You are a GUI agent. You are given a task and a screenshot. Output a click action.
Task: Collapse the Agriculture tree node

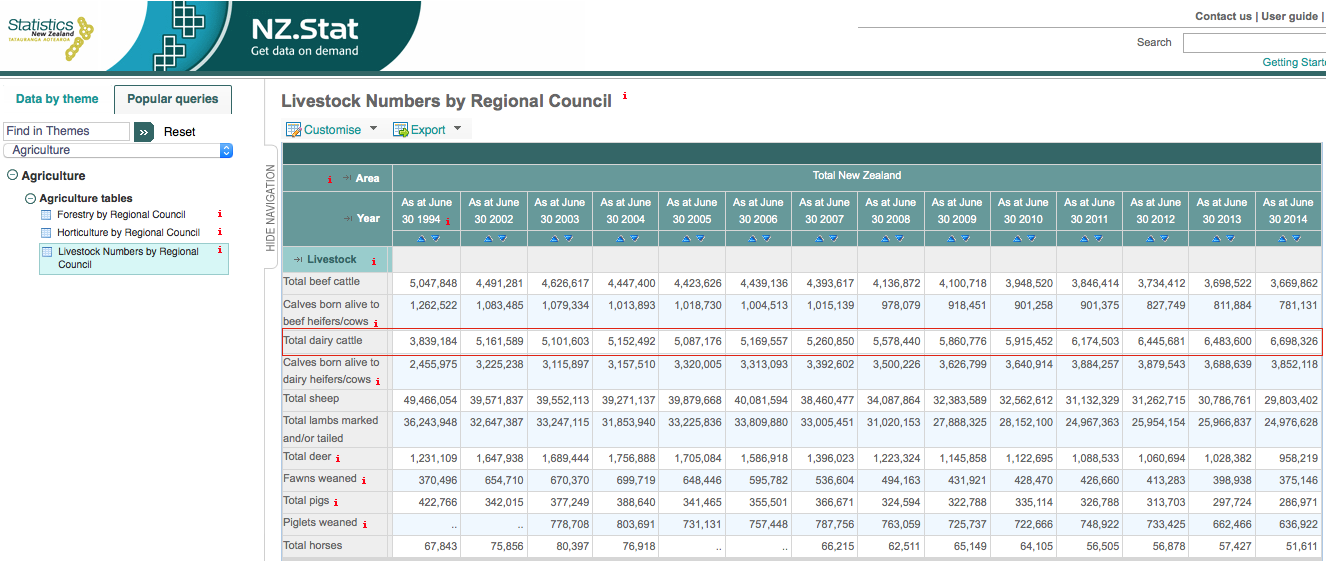pos(12,176)
